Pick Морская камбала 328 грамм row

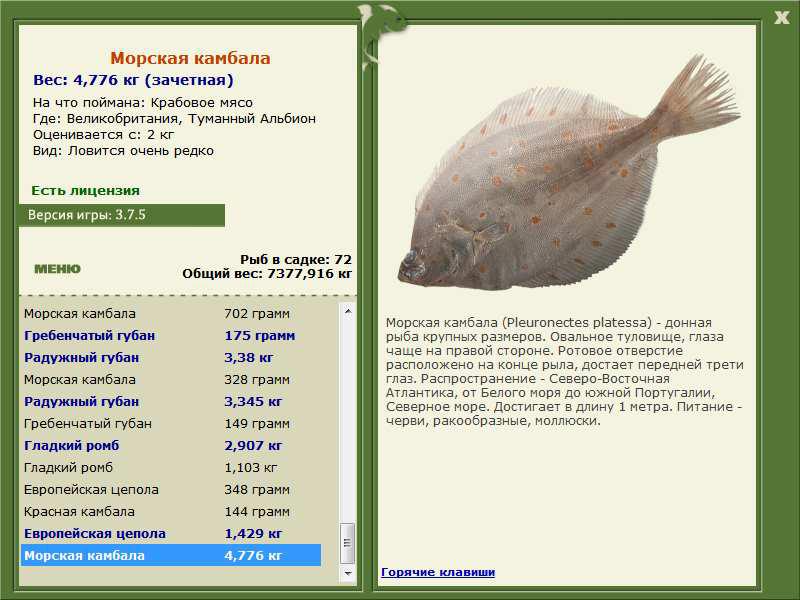click(x=170, y=380)
